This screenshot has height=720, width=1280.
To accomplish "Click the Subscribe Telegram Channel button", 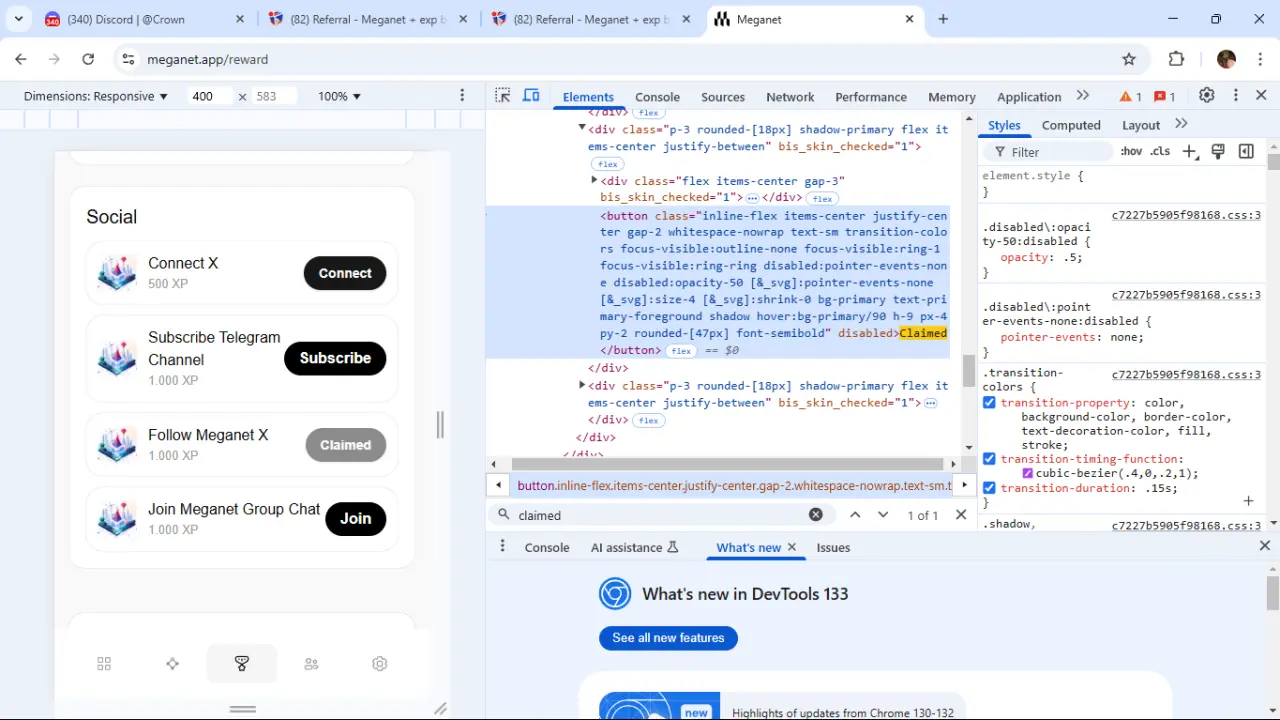I will point(335,358).
